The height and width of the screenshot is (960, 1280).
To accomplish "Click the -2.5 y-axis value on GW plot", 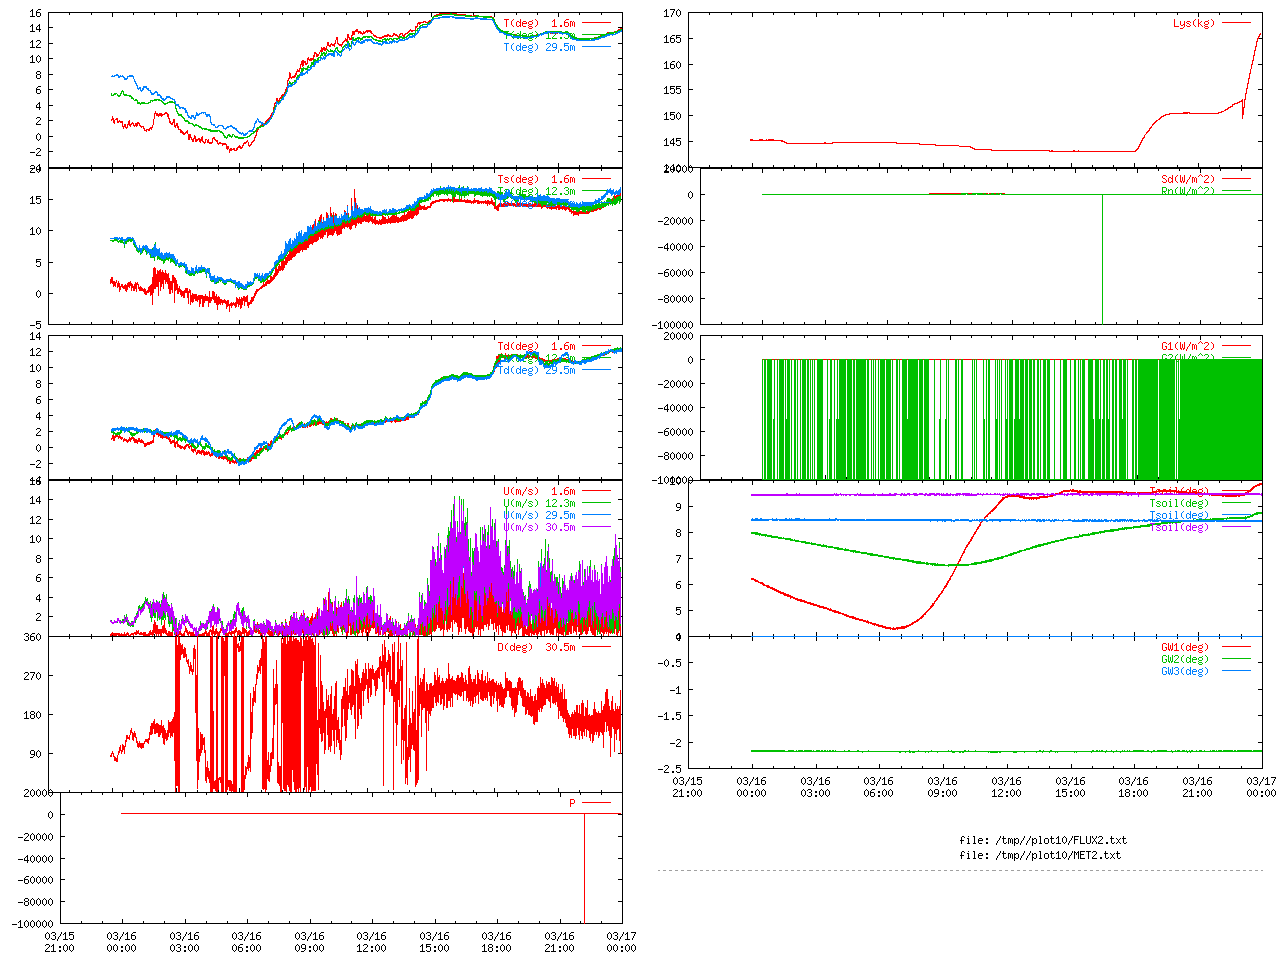I will [x=670, y=769].
